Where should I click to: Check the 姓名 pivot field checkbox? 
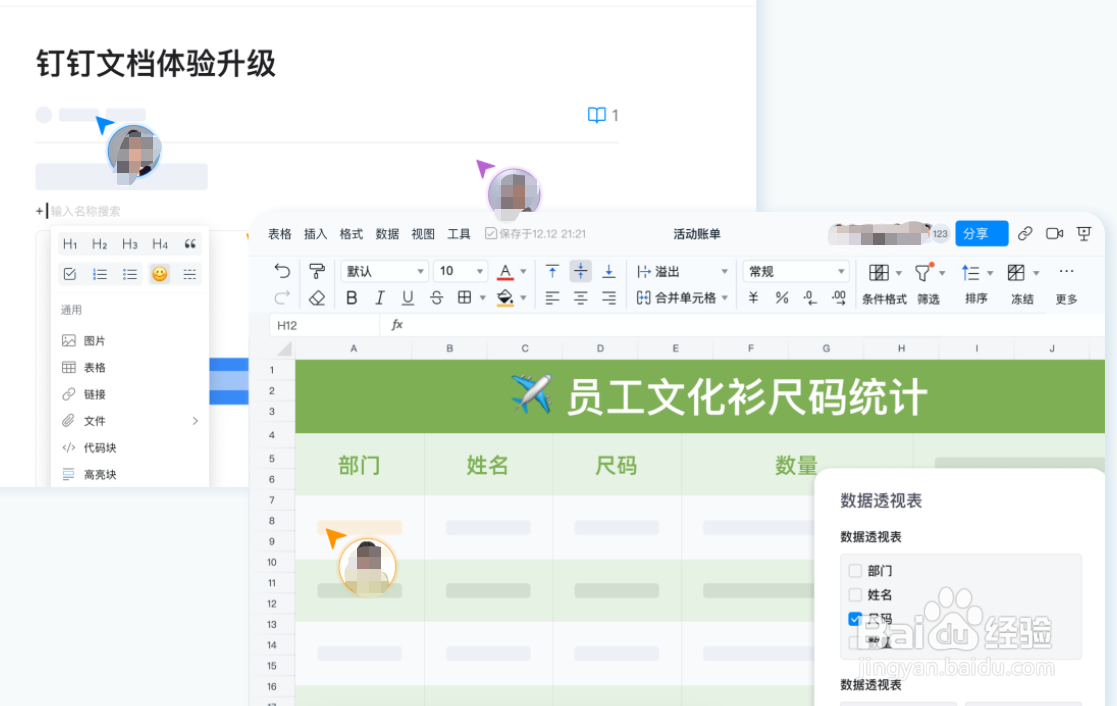(x=855, y=594)
